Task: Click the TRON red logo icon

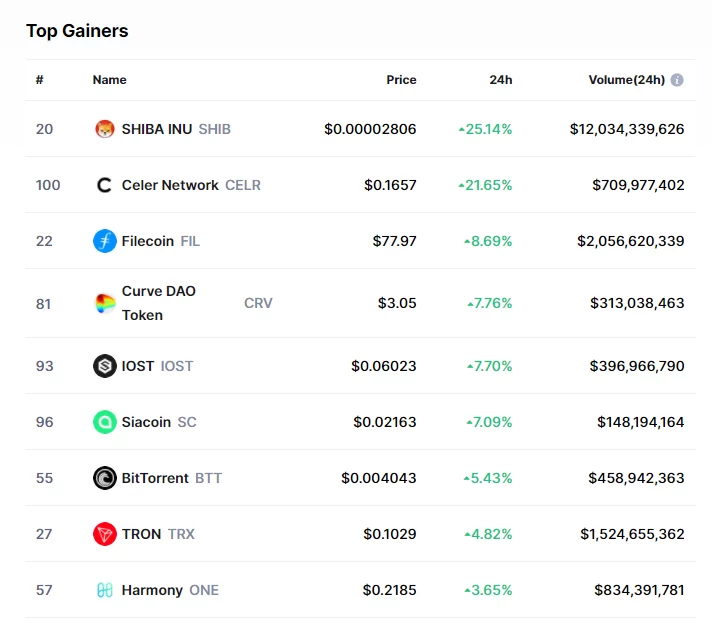Action: coord(105,534)
